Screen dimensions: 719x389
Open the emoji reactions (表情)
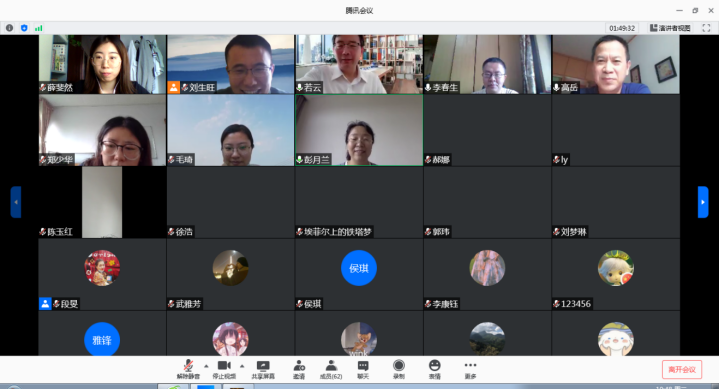coord(434,369)
